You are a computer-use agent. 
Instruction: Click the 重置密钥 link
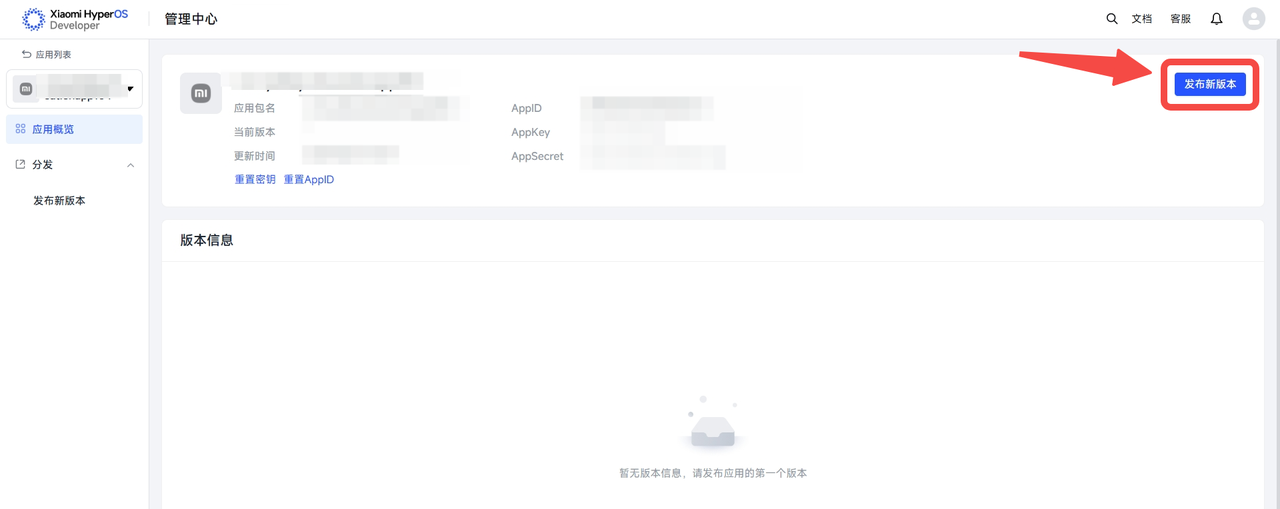click(x=254, y=179)
